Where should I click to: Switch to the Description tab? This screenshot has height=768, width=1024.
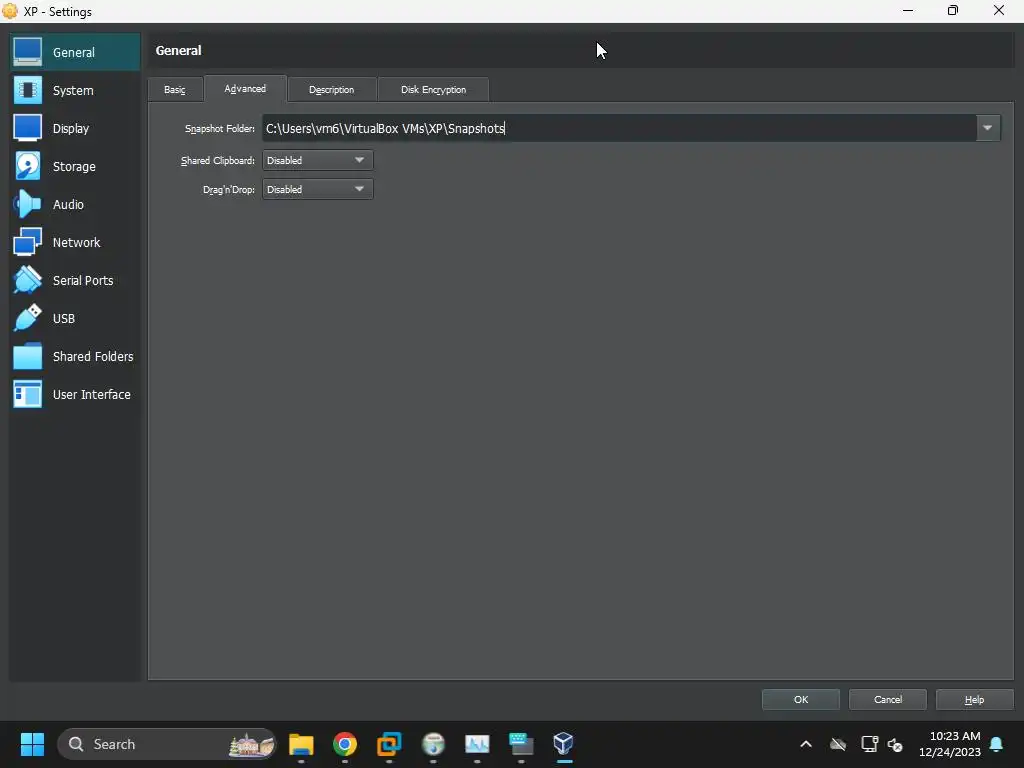coord(332,89)
